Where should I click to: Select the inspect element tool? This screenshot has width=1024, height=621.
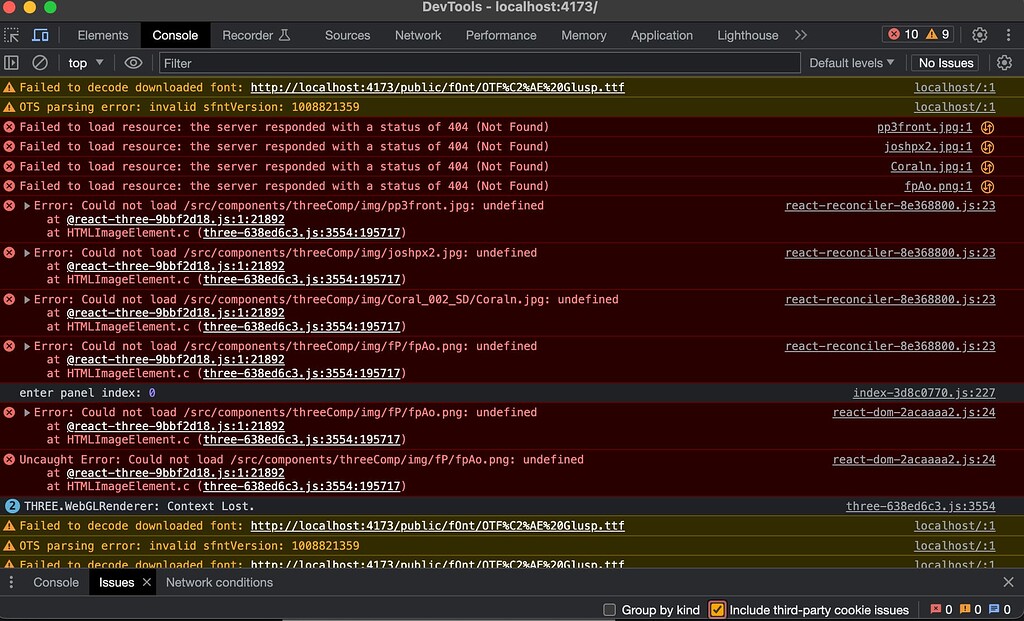click(11, 34)
